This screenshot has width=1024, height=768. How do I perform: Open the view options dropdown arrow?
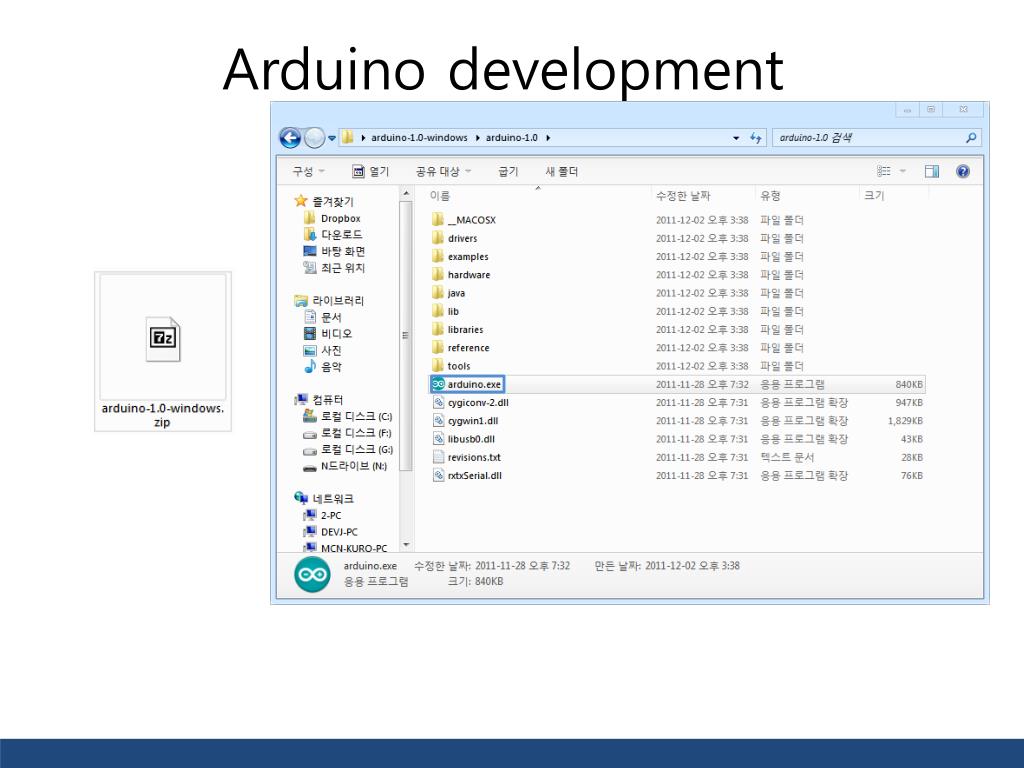tap(903, 171)
